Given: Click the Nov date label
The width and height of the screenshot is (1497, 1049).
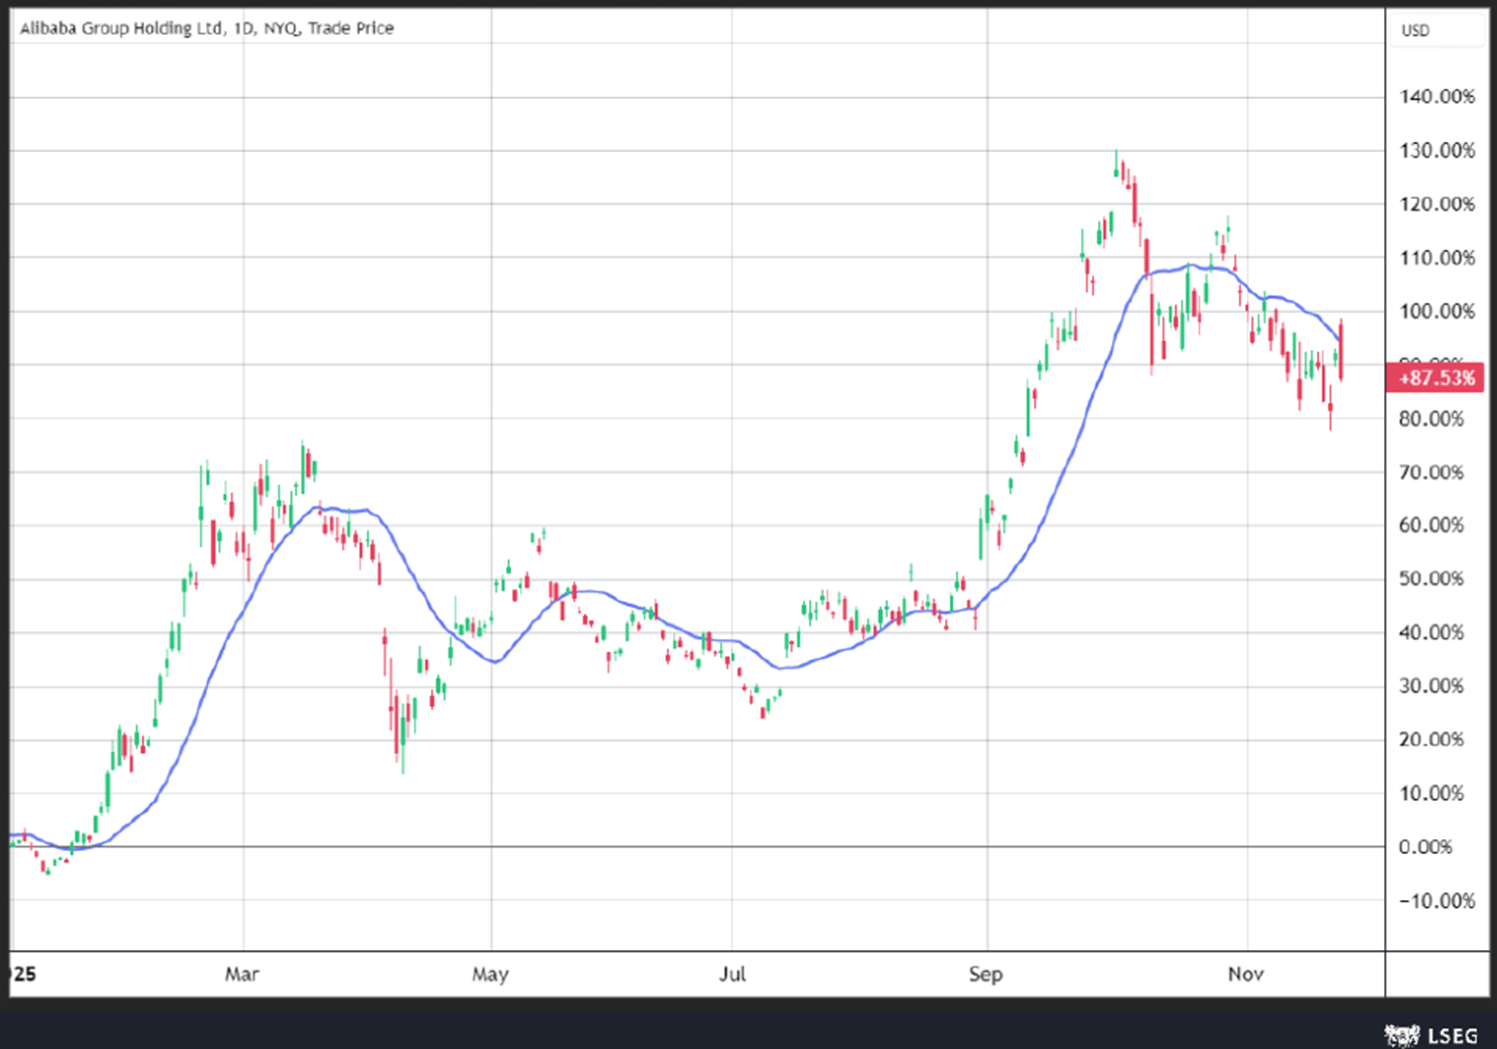Looking at the screenshot, I should (x=1246, y=974).
